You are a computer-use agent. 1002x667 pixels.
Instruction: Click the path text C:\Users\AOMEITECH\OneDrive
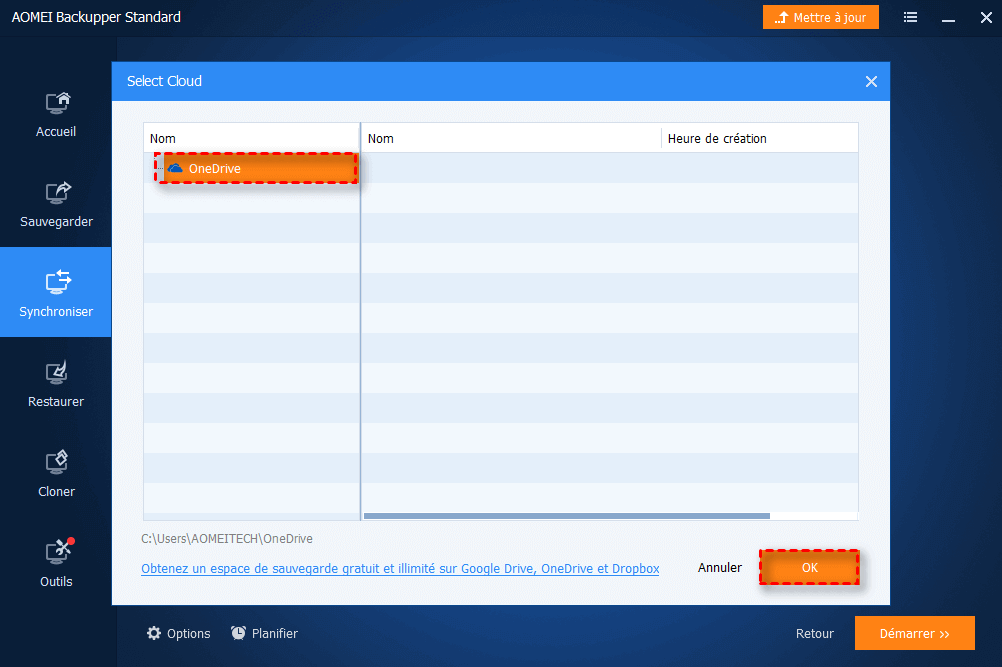click(227, 539)
